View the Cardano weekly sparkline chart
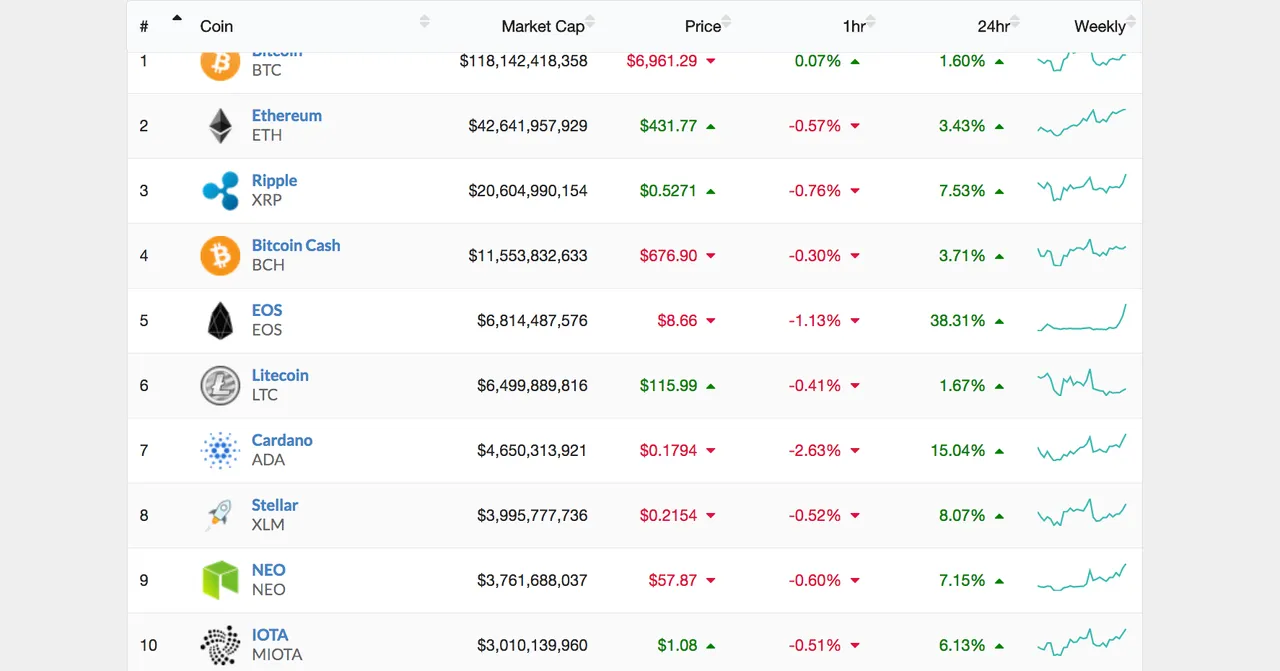1280x671 pixels. (x=1082, y=447)
